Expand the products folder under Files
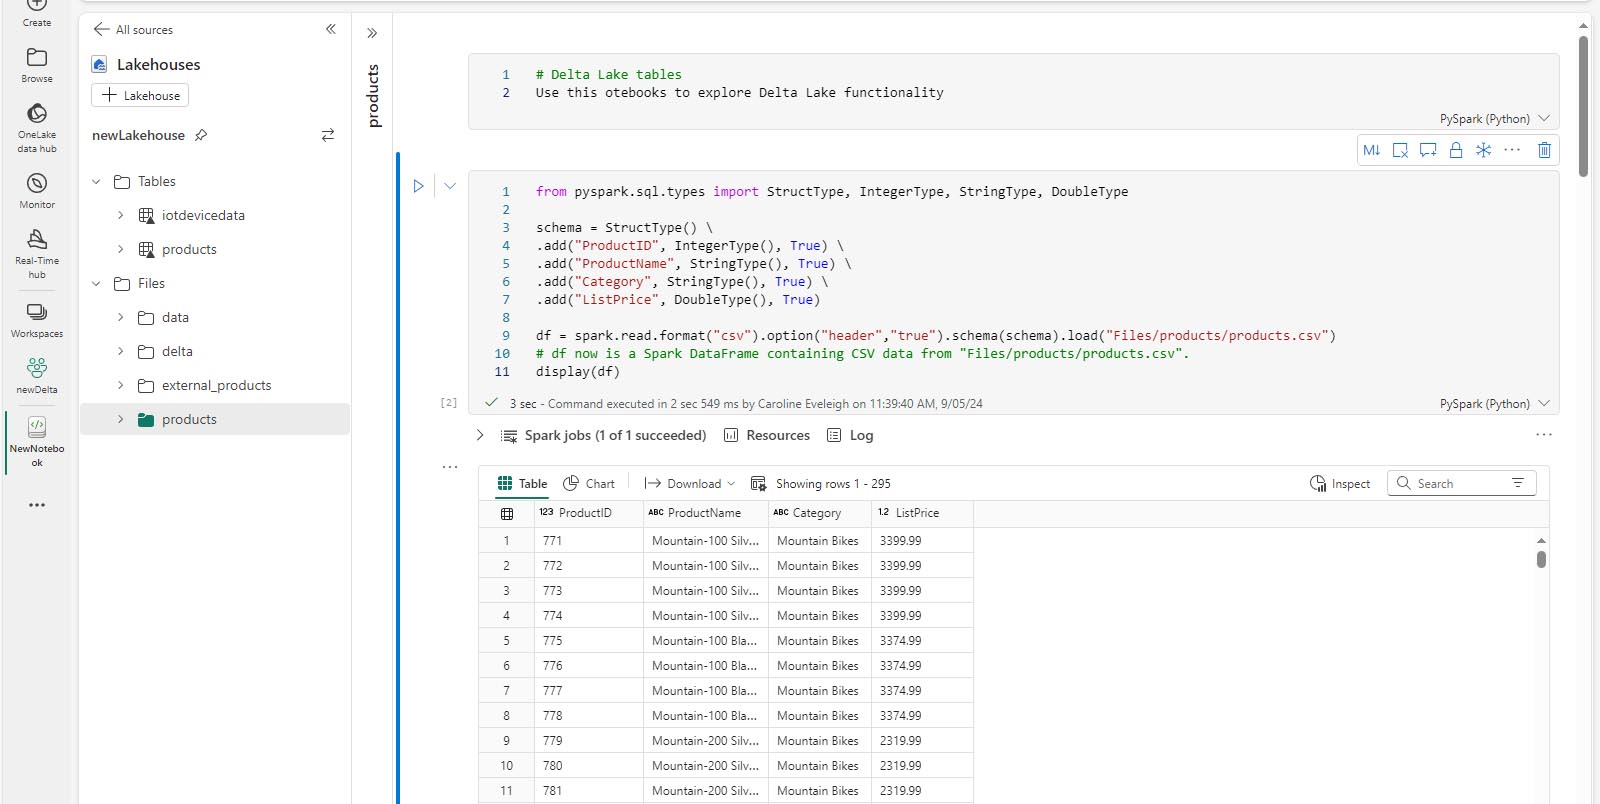The width and height of the screenshot is (1600, 804). click(x=120, y=419)
